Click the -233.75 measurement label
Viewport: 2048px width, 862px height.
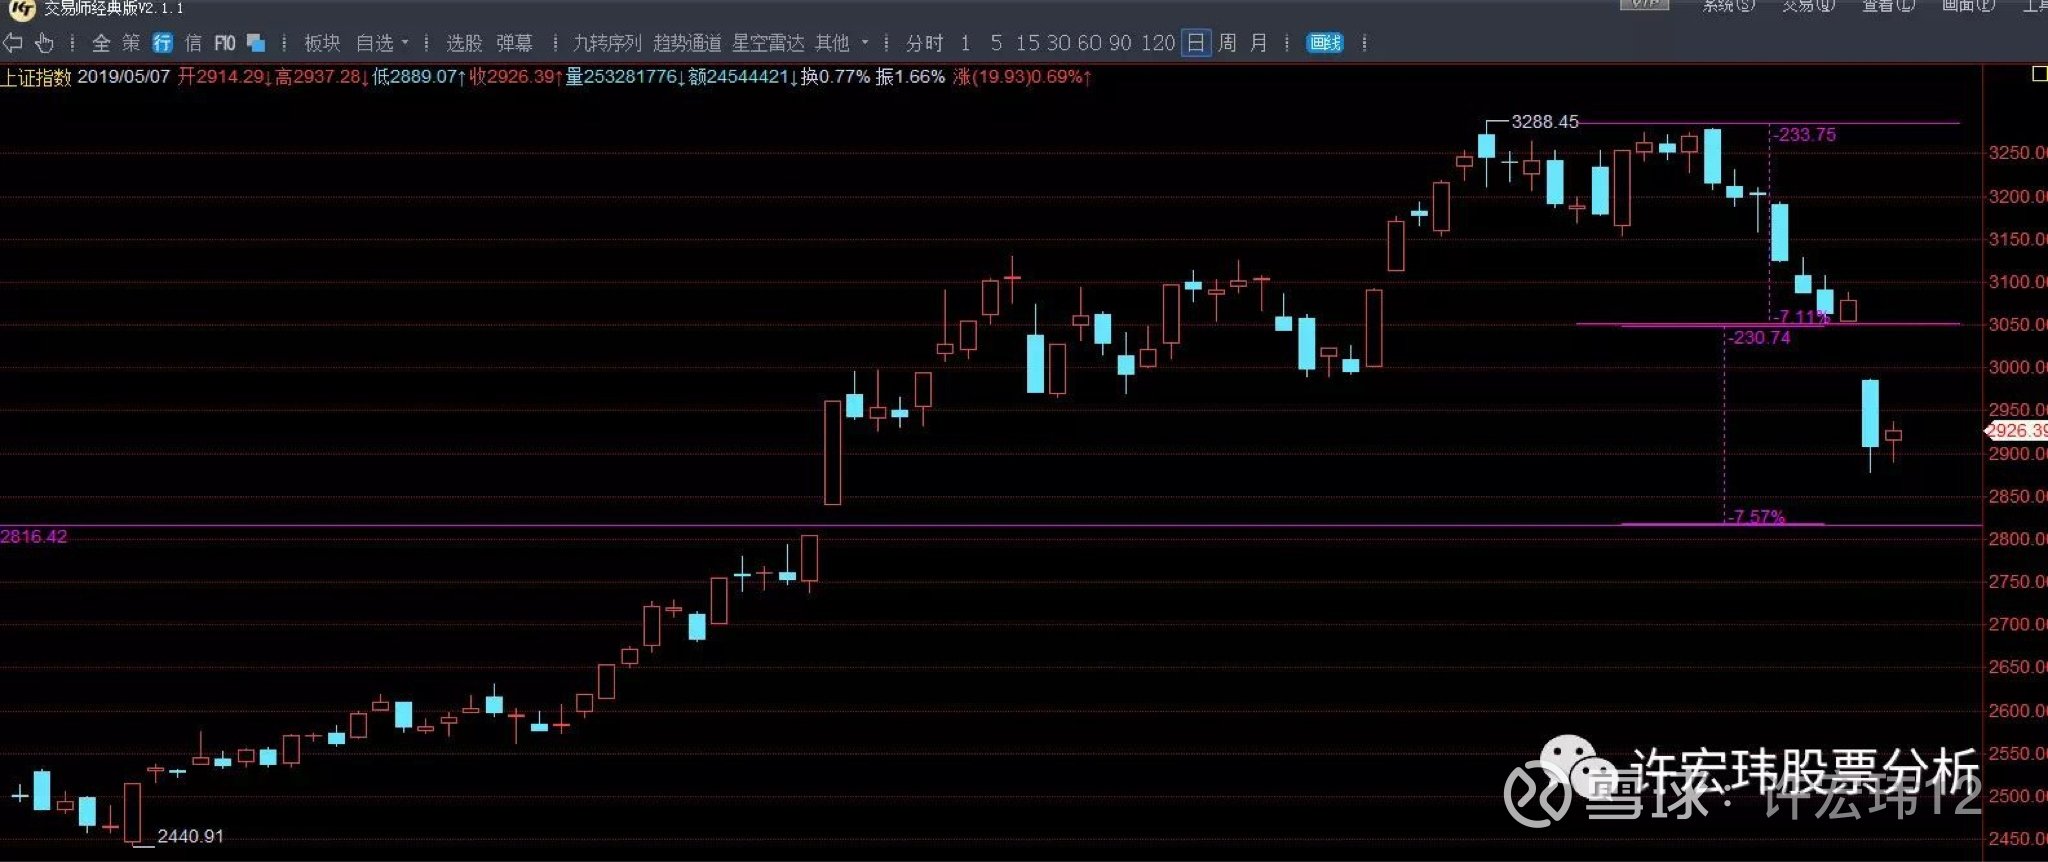(1806, 134)
